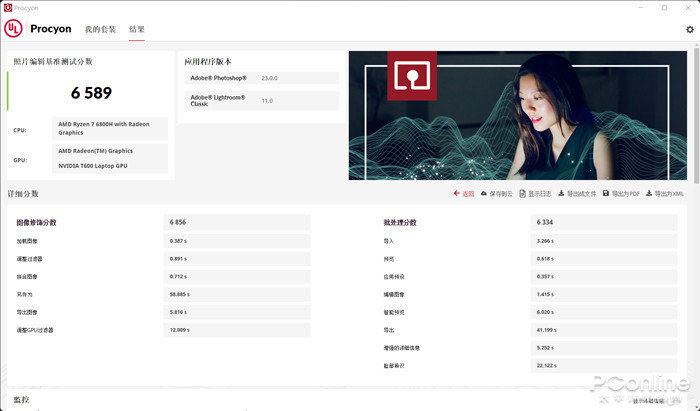700x411 pixels.
Task: Click NVIDIA T600 Laptop GPU entry
Action: point(93,166)
